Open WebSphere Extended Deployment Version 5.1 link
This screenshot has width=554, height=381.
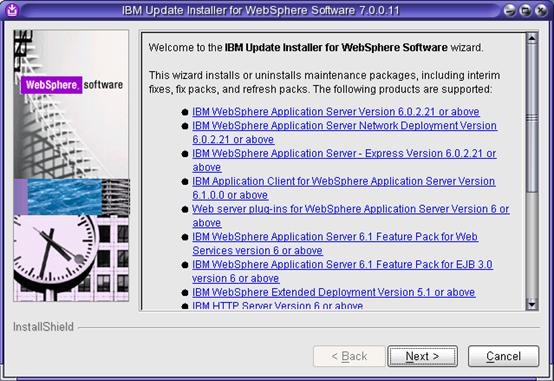(334, 292)
